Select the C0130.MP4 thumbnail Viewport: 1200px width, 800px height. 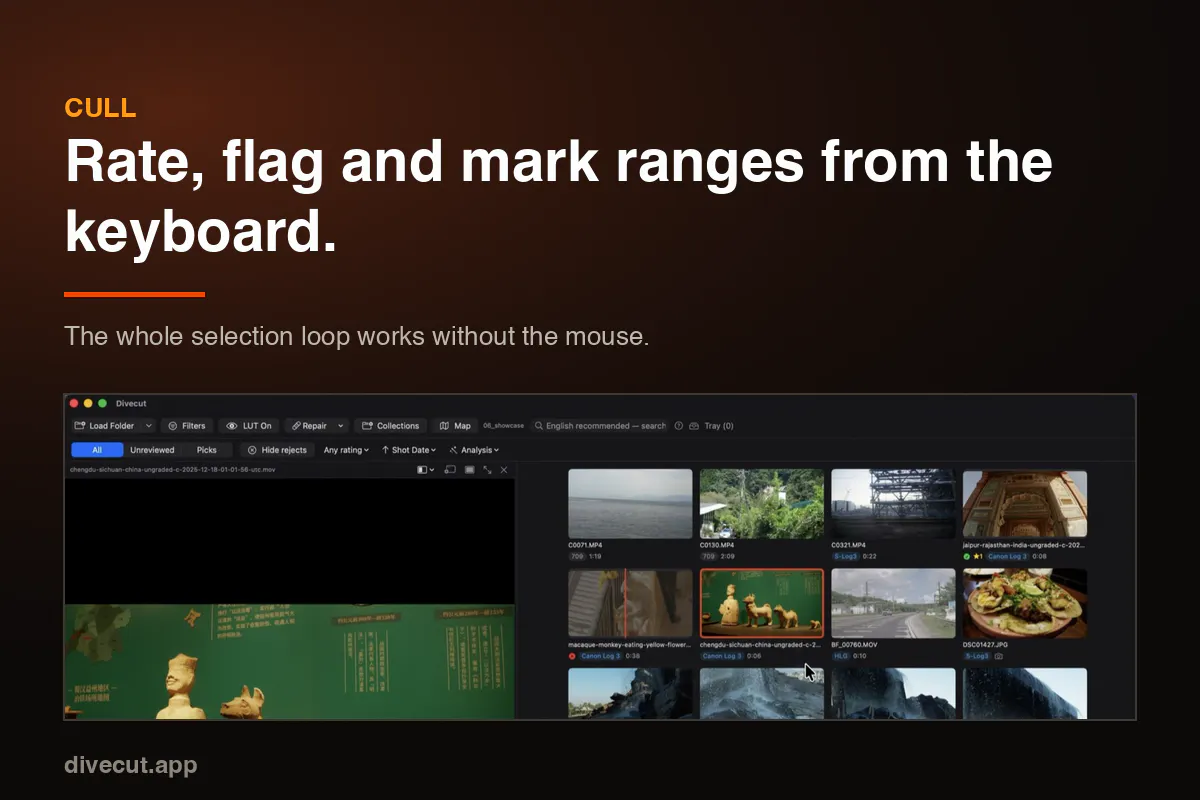pyautogui.click(x=762, y=504)
